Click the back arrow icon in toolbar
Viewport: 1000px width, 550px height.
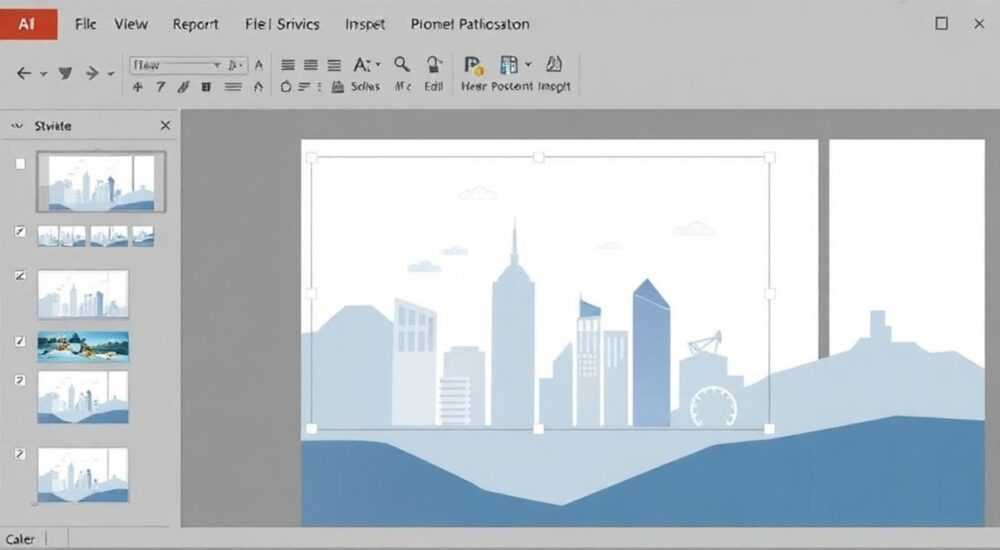pyautogui.click(x=24, y=73)
